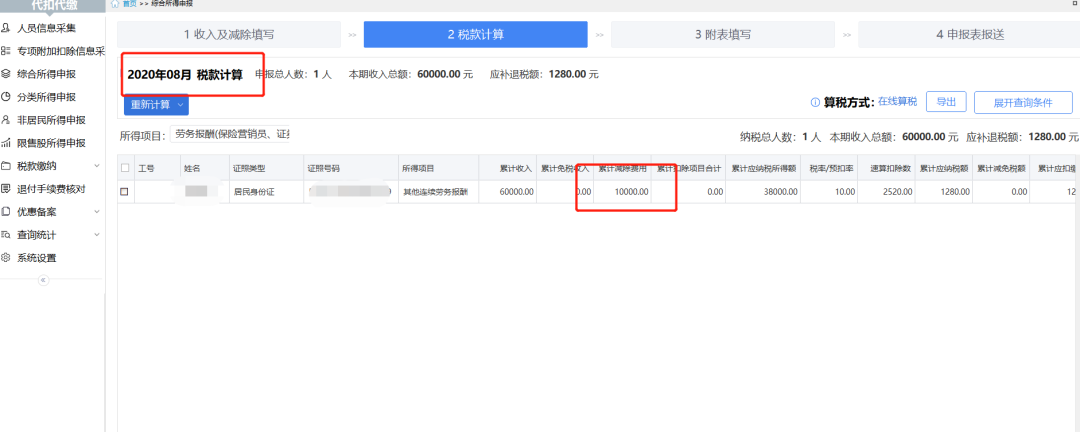Screen dimensions: 1080x432
Task: Collapse the sidebar using the double-chevron handle
Action: click(43, 280)
